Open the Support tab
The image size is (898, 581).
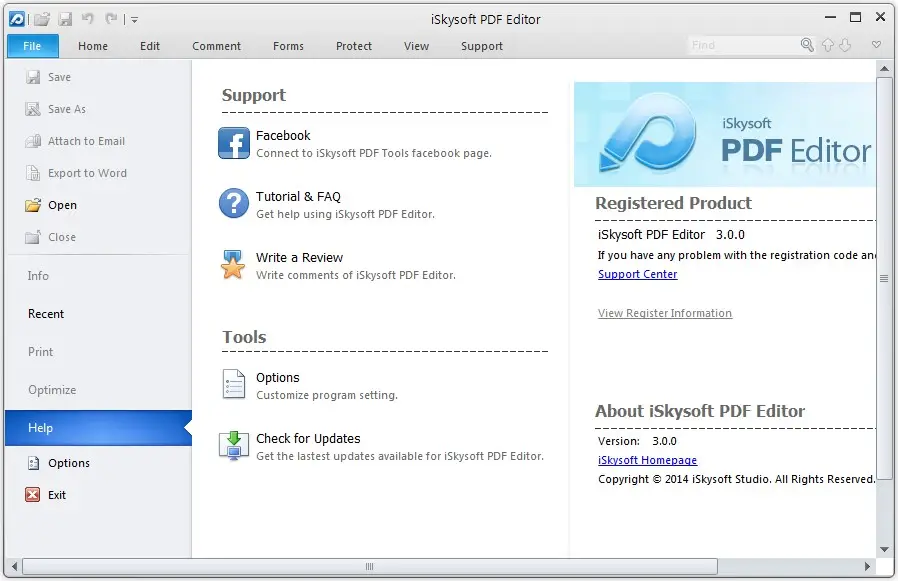click(482, 46)
